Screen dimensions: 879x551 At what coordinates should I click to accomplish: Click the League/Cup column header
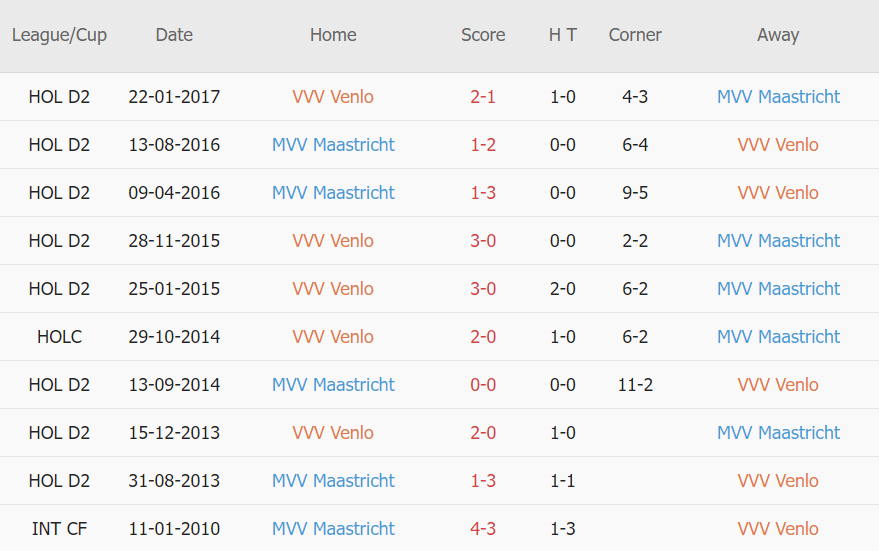59,35
